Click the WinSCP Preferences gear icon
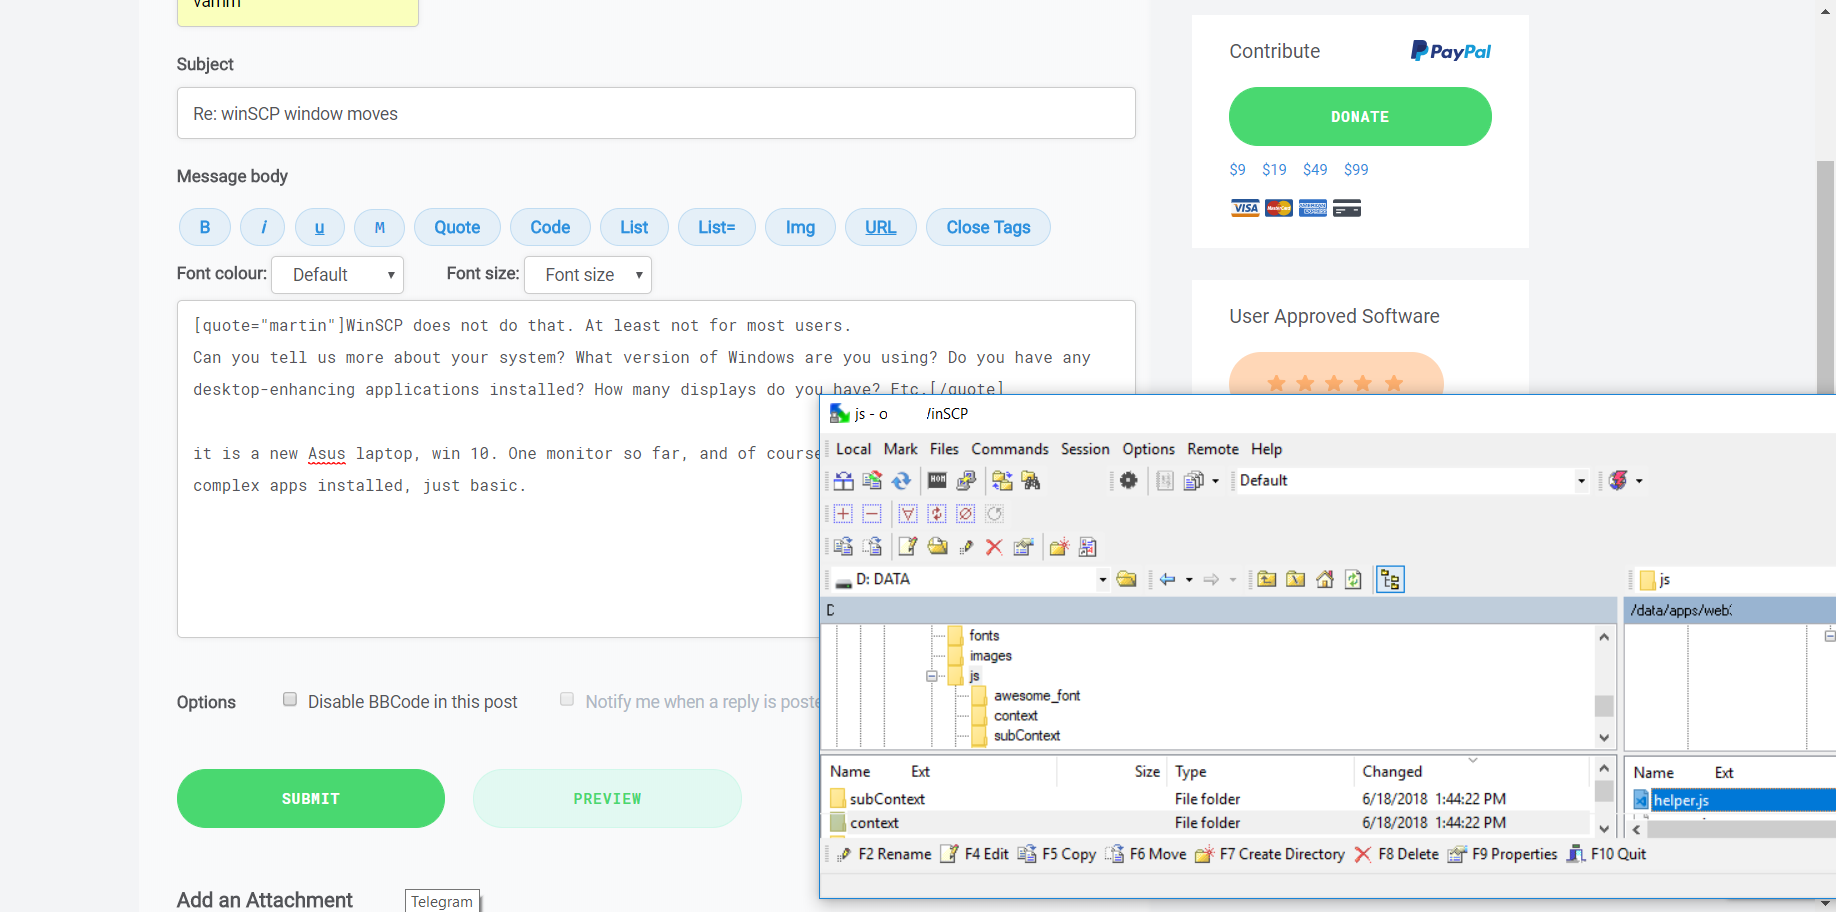 (1128, 481)
